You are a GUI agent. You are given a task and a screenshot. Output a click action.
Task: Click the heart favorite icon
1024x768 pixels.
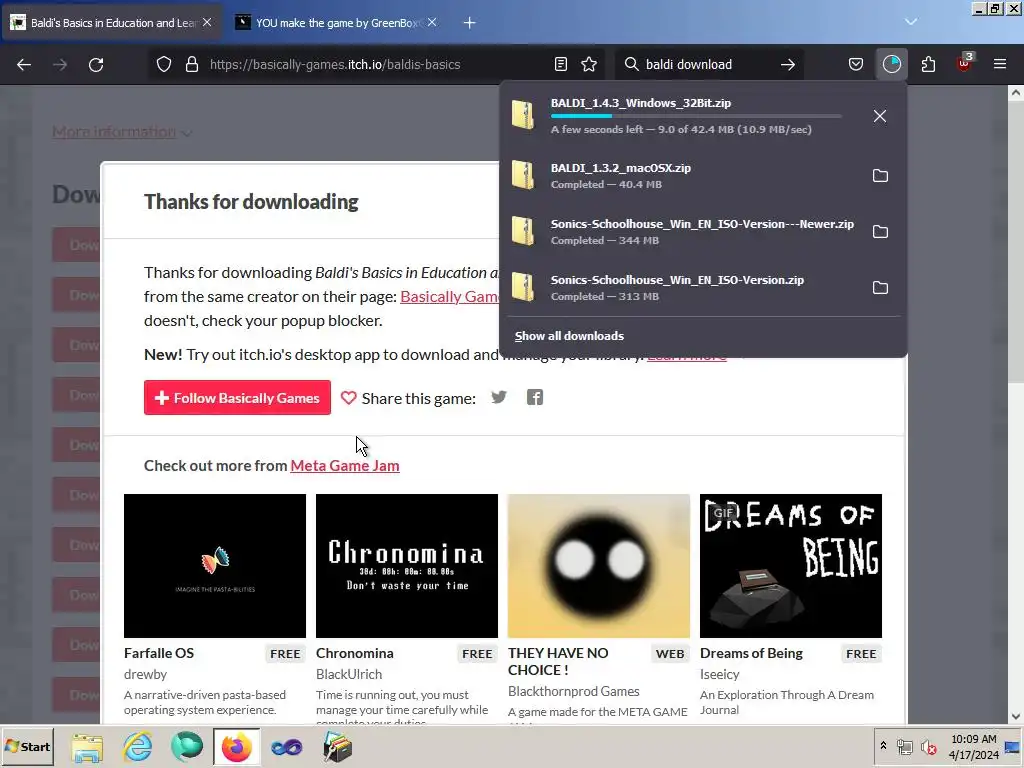[x=348, y=398]
